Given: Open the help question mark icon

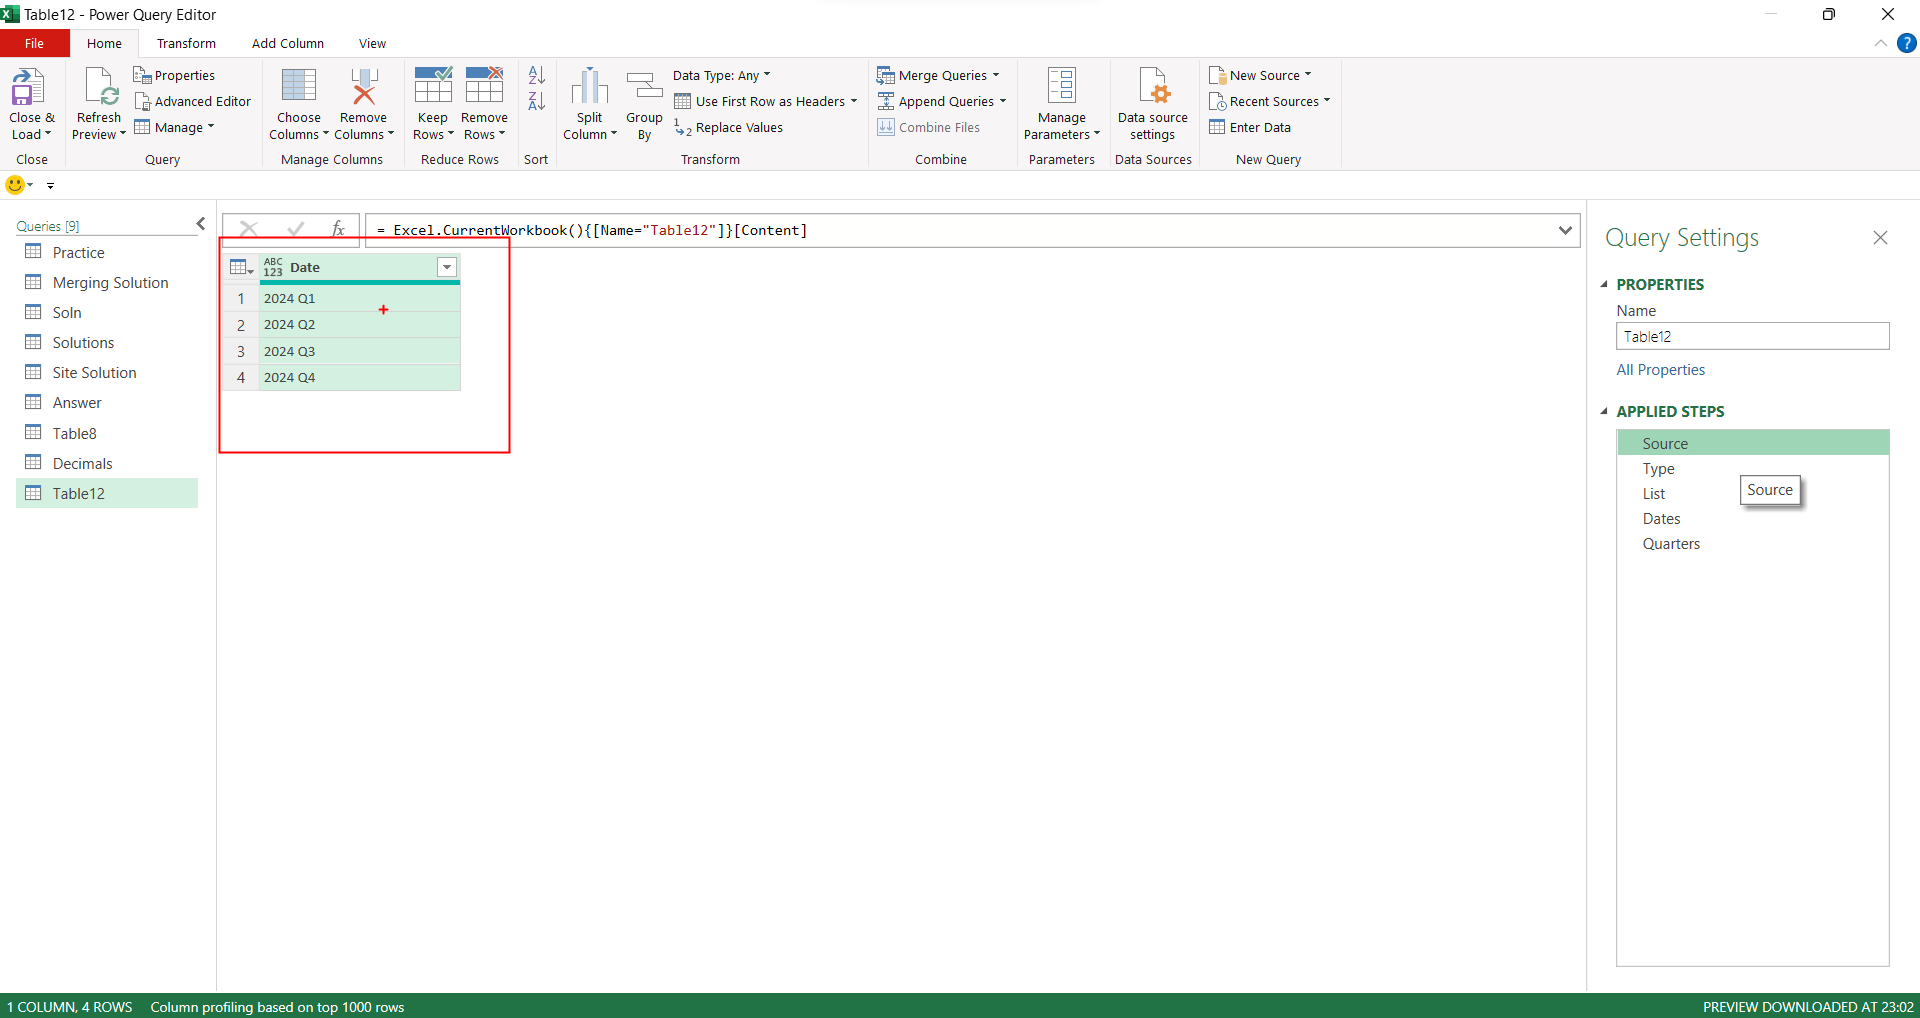Looking at the screenshot, I should (1907, 43).
